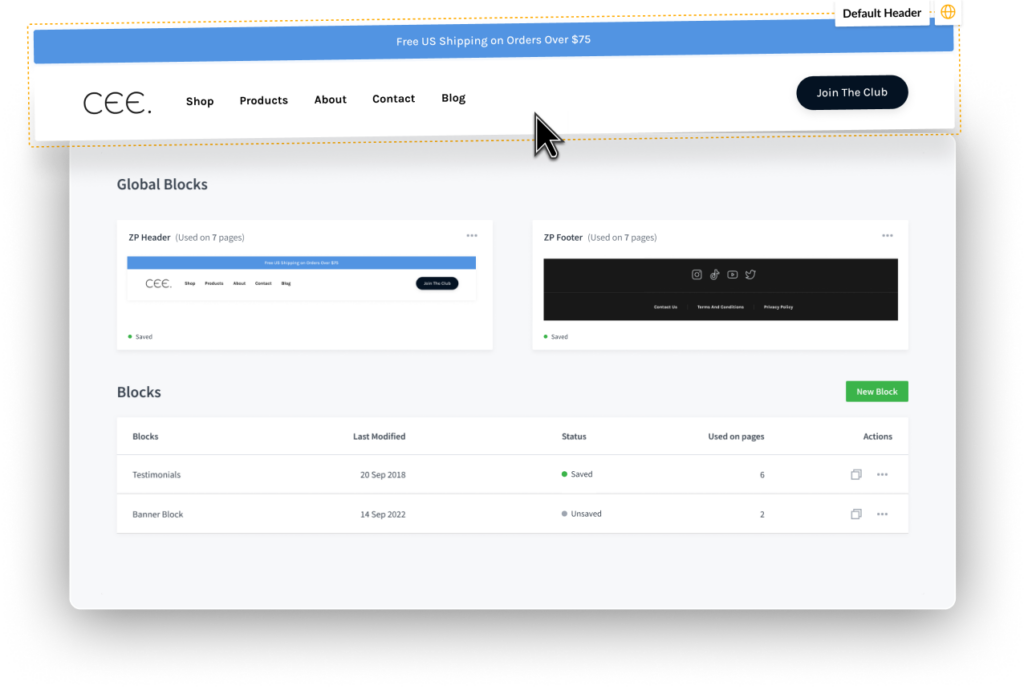The height and width of the screenshot is (687, 1024).
Task: Select the Banner Block name
Action: [x=157, y=514]
